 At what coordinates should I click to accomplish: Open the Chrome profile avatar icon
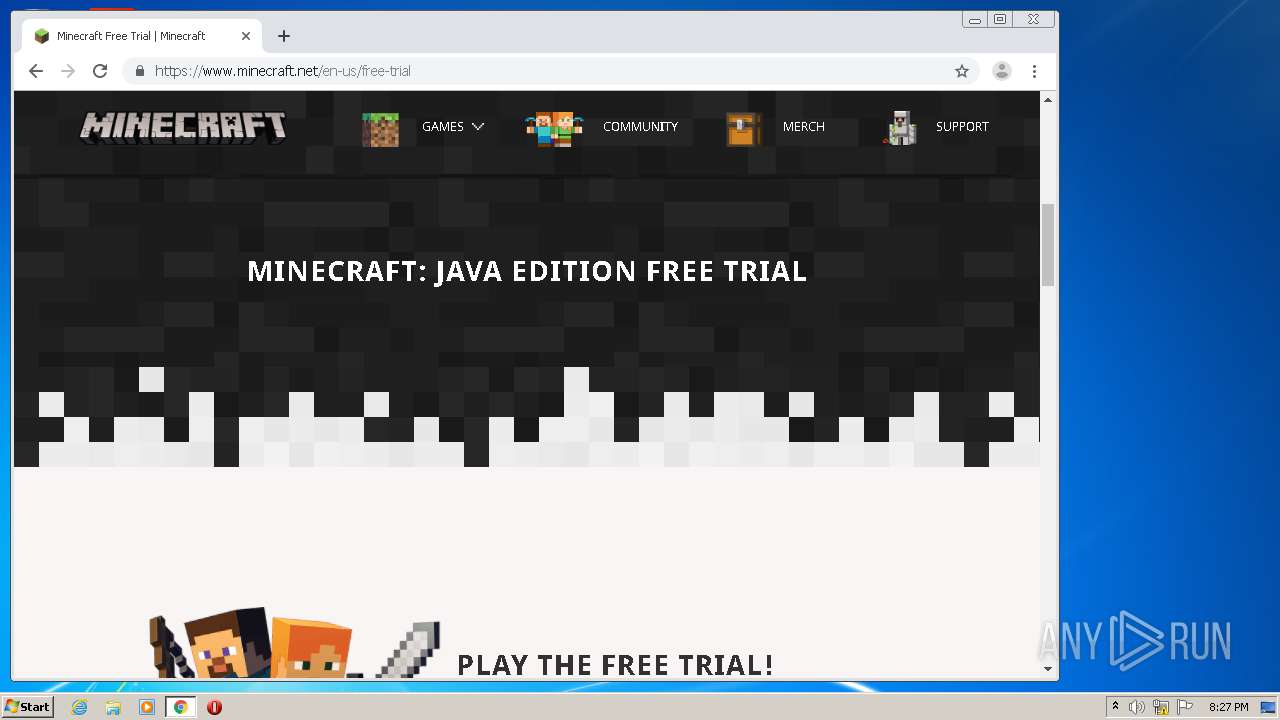1002,71
